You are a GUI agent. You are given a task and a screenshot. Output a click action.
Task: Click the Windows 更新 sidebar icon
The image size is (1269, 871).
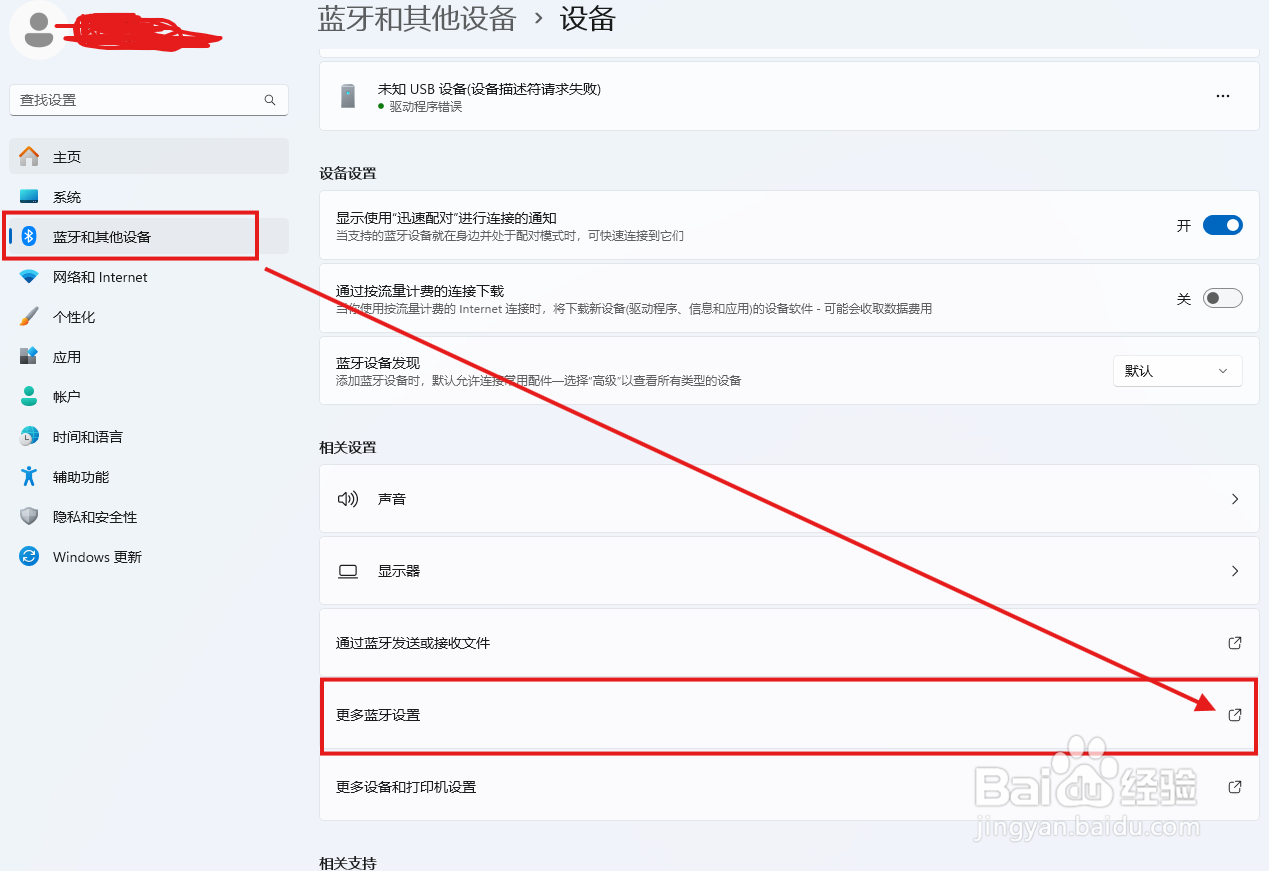coord(30,556)
